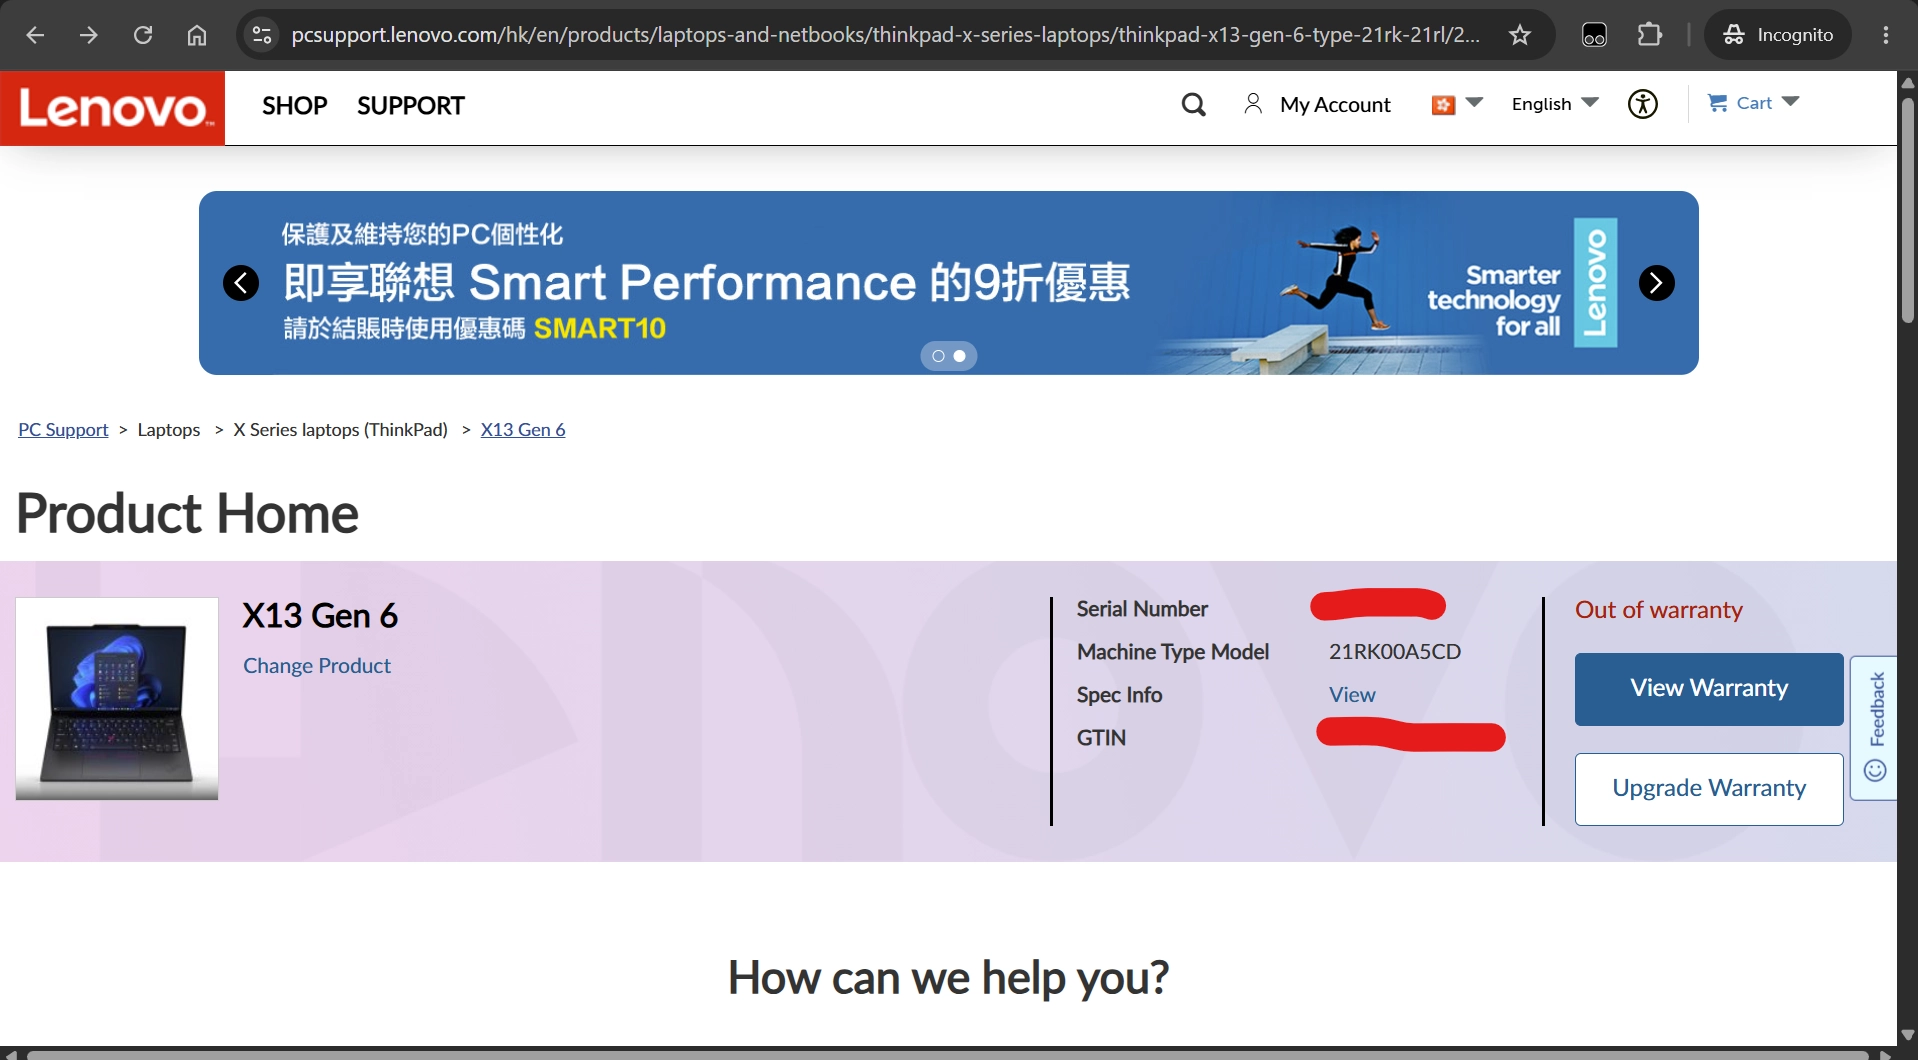Go back with the browser back arrow
The width and height of the screenshot is (1918, 1060).
35,35
